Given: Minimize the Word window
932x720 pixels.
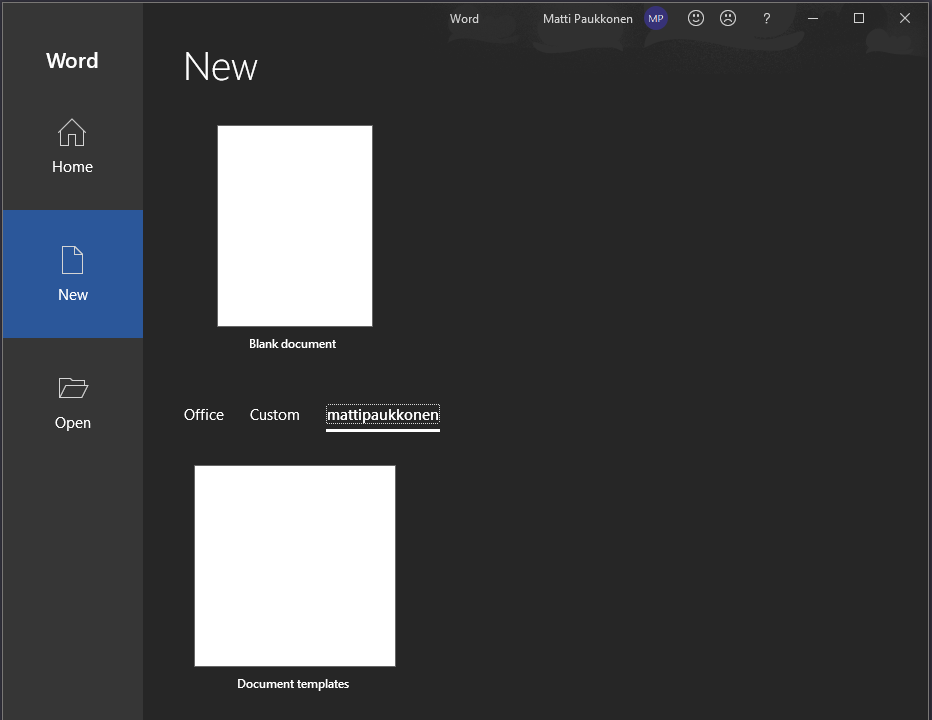Looking at the screenshot, I should point(813,18).
